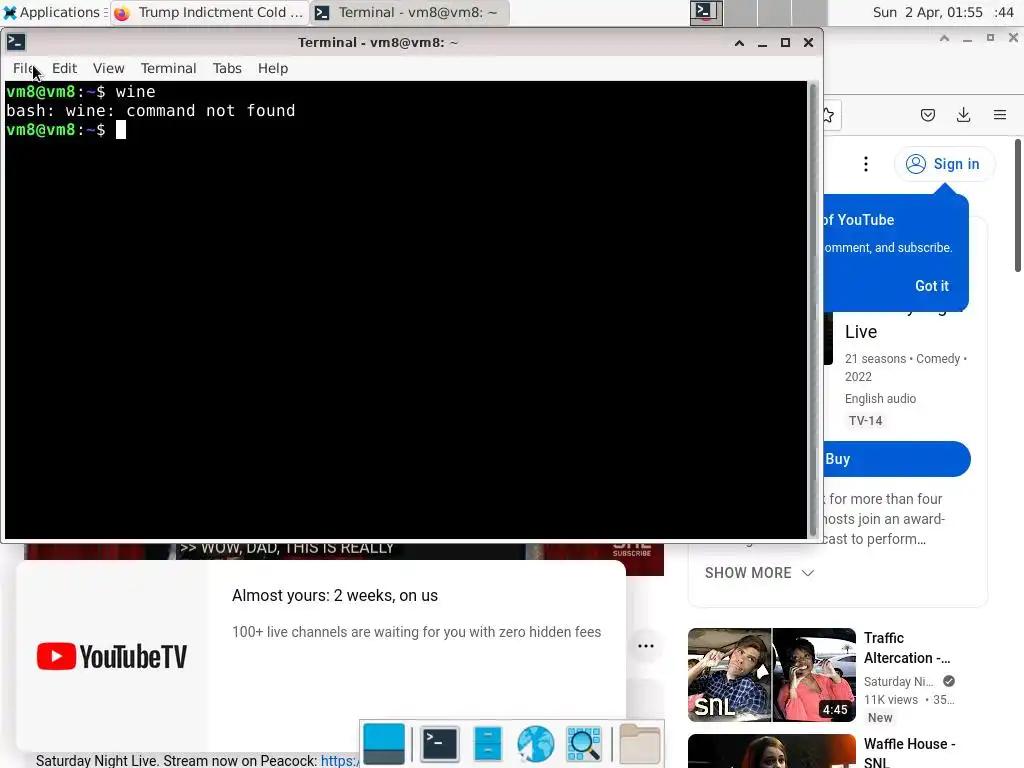Viewport: 1024px width, 768px height.
Task: Open the terminal File menu
Action: 23,68
